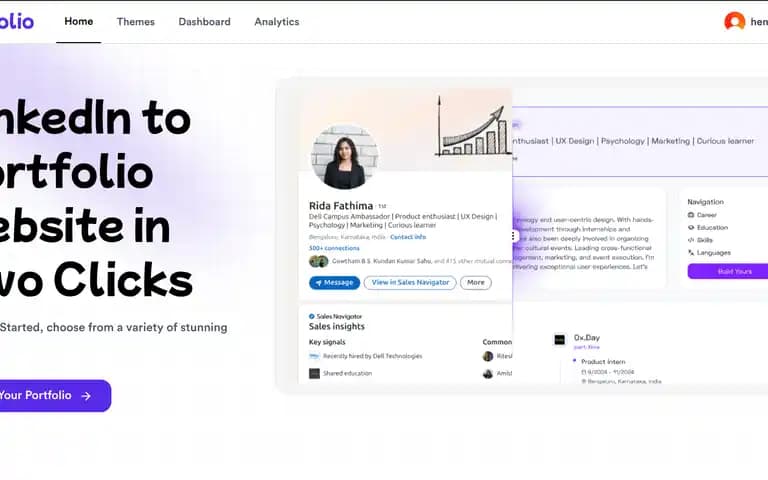This screenshot has height=480, width=768.
Task: Click the Dell logo icon beside Recently hired
Action: coord(314,356)
